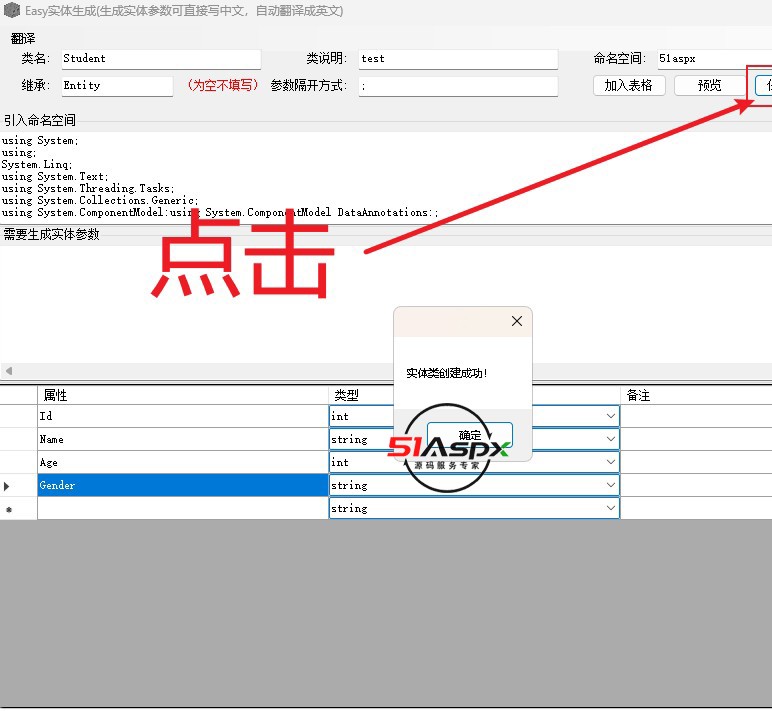This screenshot has width=772, height=711.
Task: Select the Name cell in the grid
Action: point(183,439)
